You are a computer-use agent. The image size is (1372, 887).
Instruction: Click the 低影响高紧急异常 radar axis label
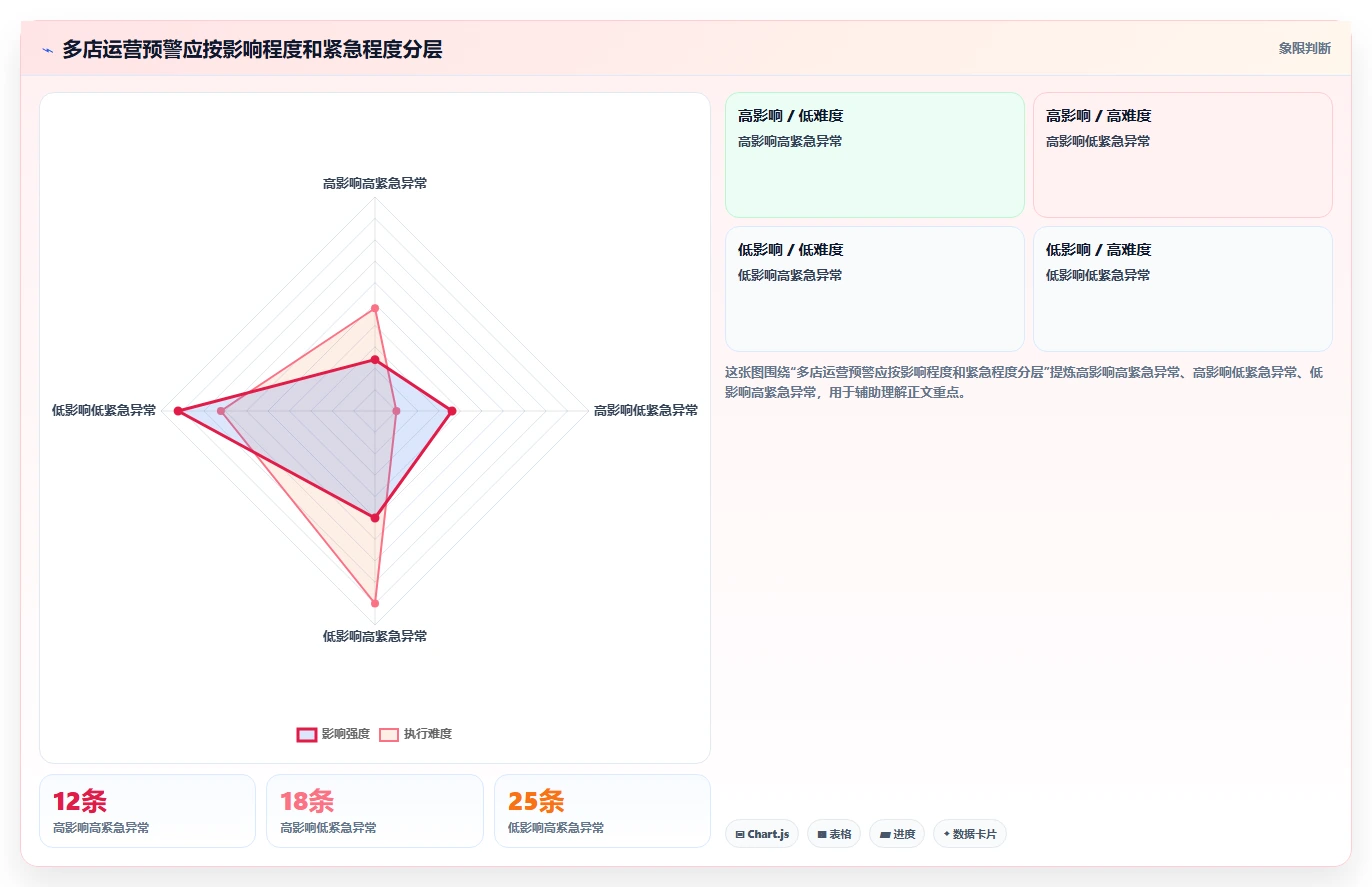(x=375, y=637)
